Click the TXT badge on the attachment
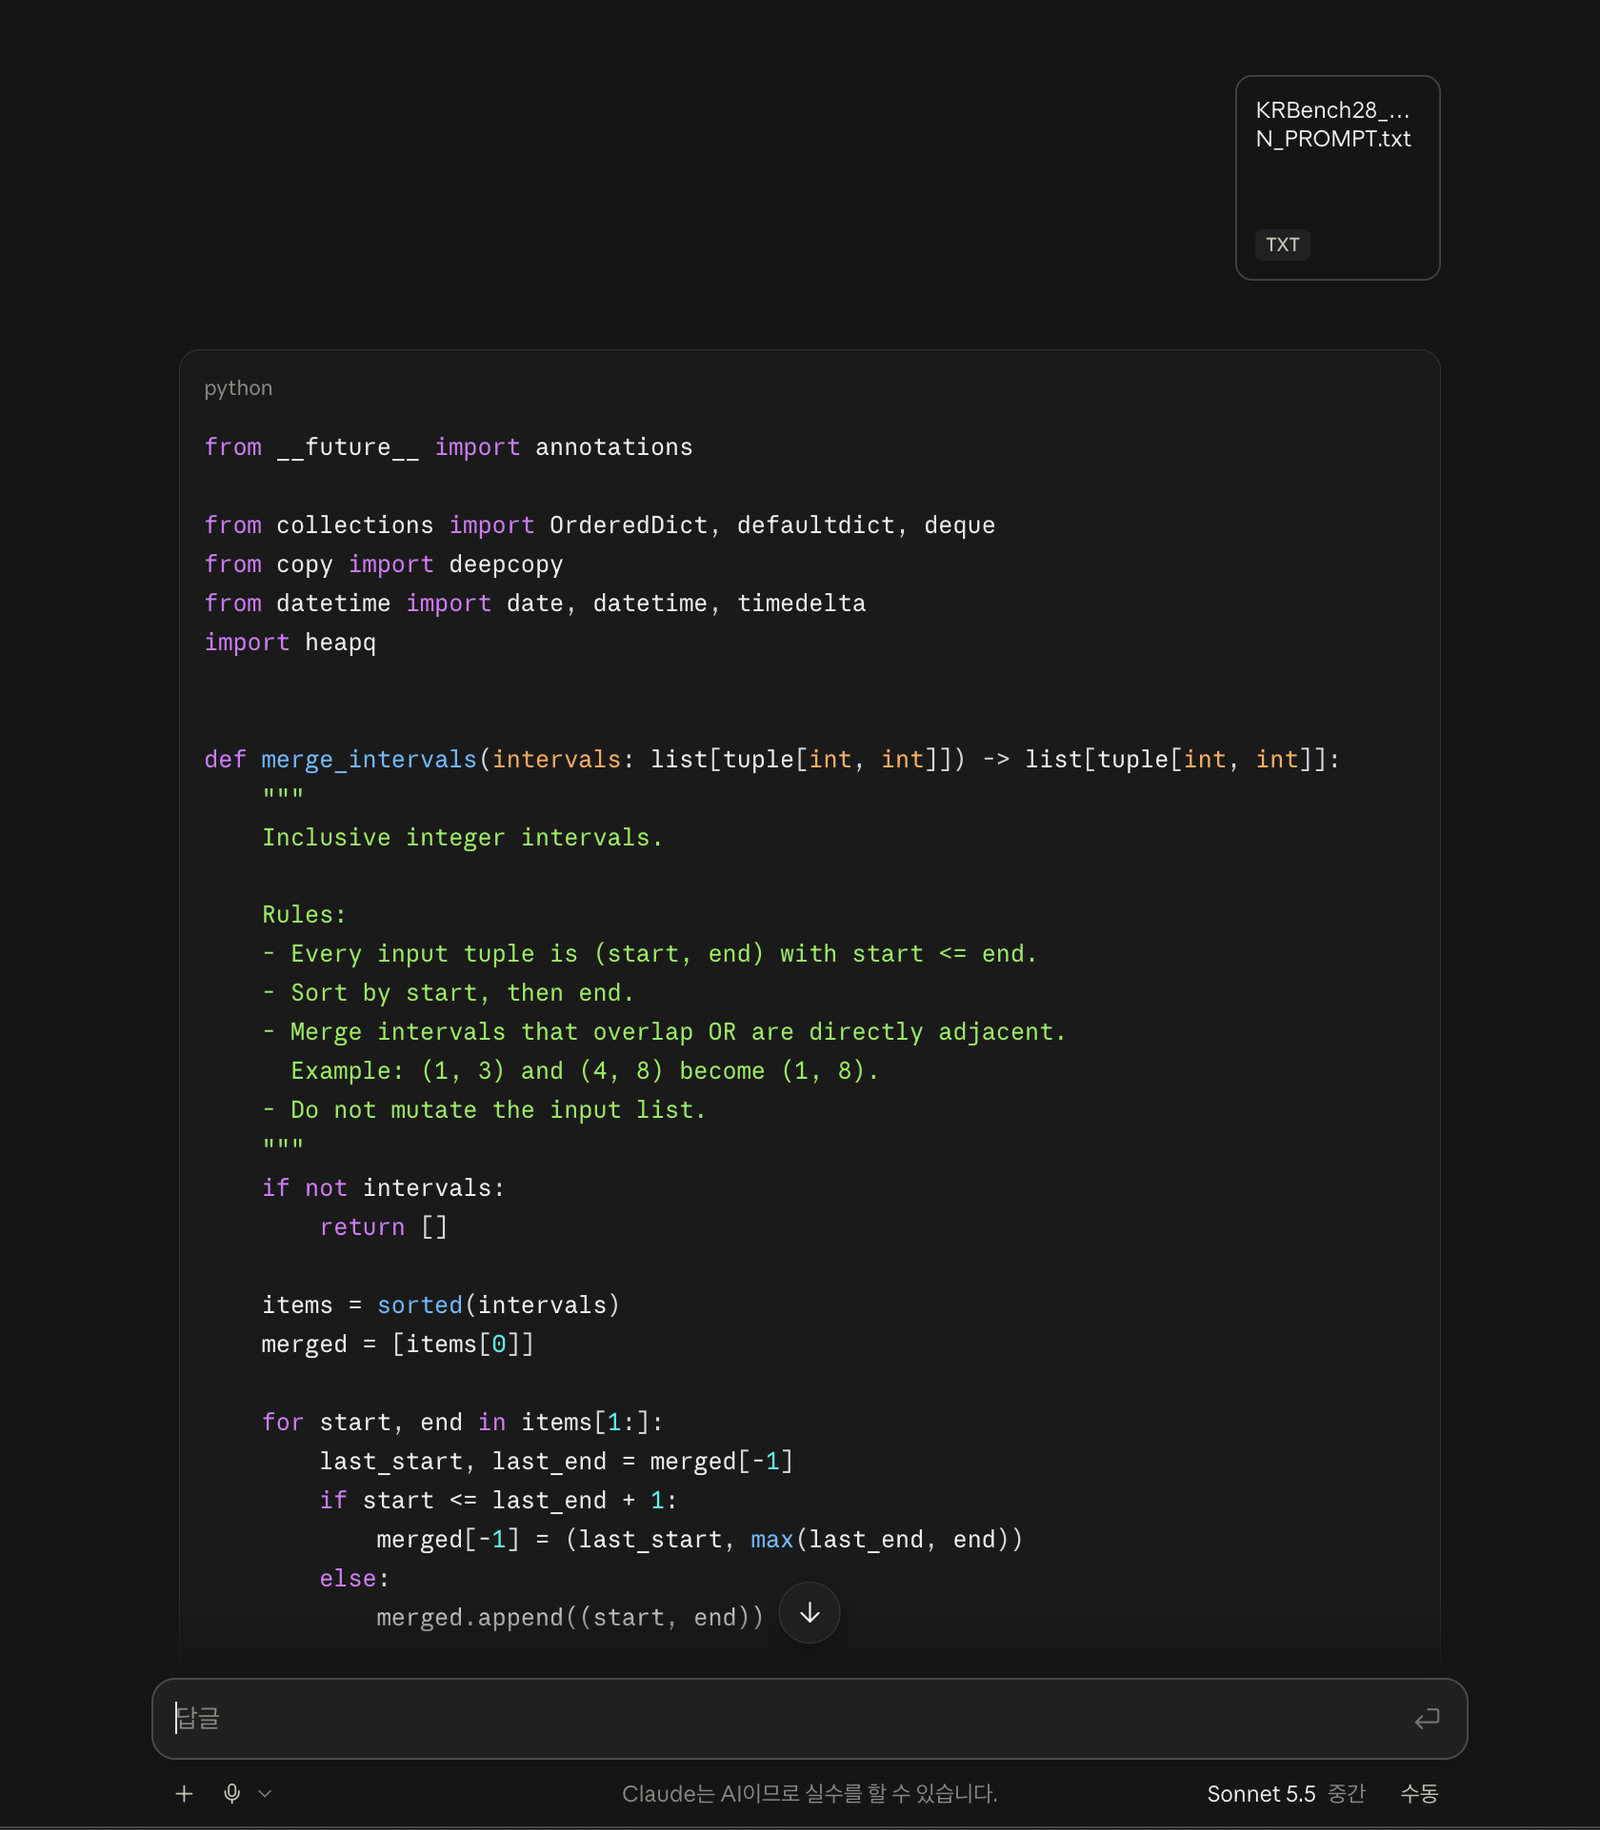1600x1830 pixels. [x=1282, y=245]
